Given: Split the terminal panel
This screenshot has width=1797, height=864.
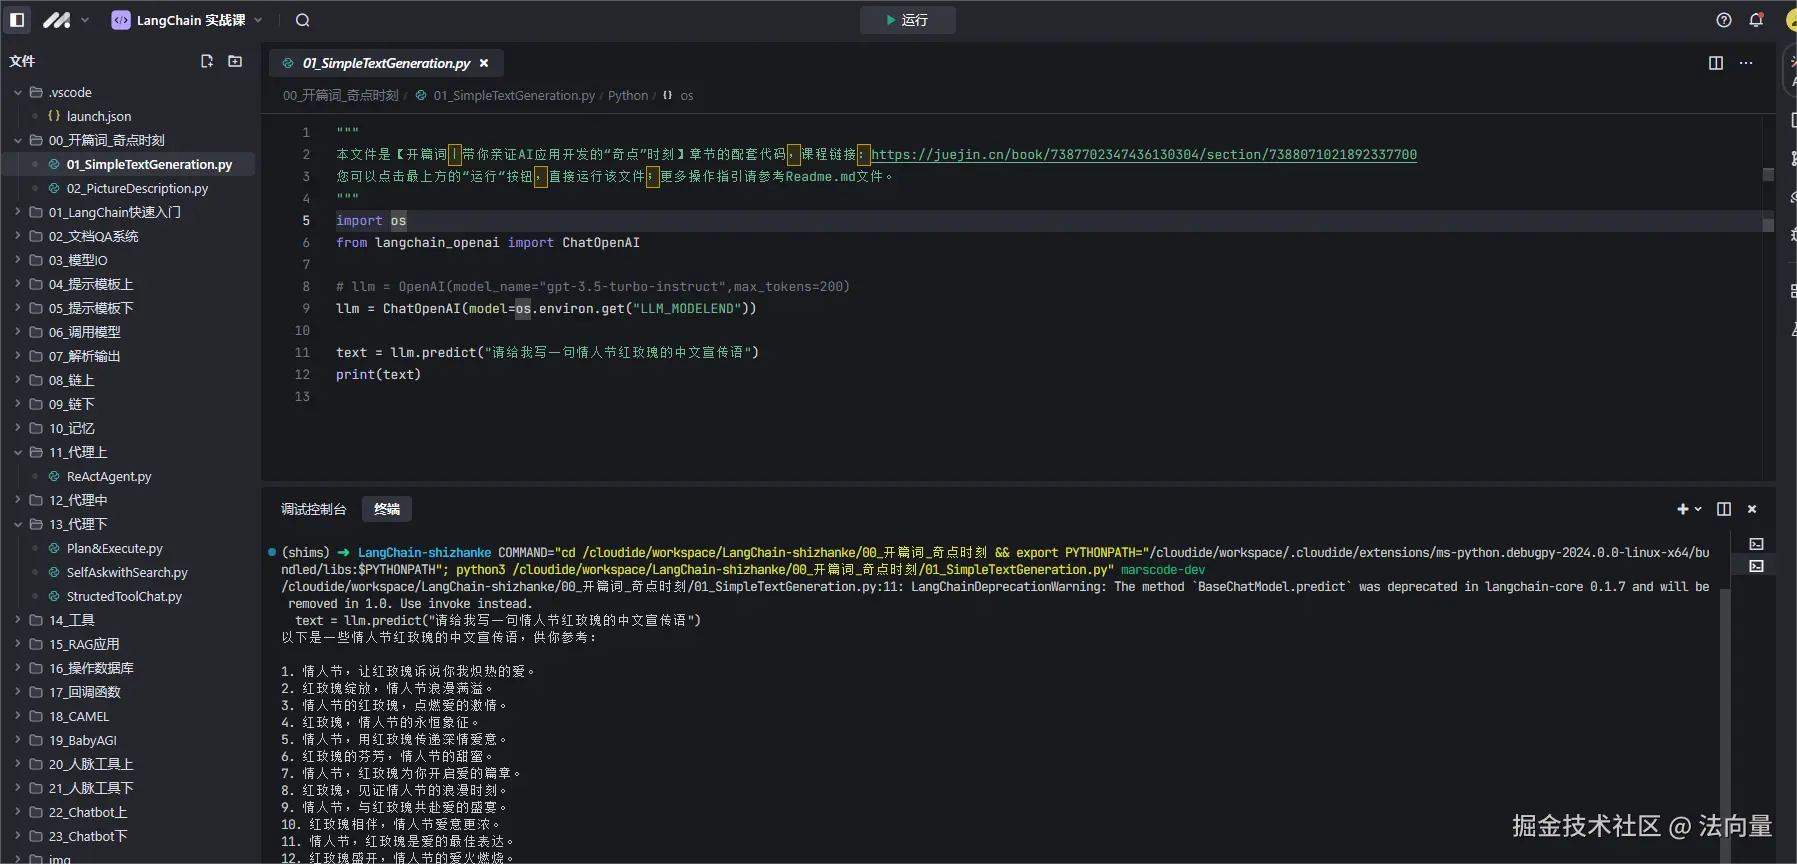Looking at the screenshot, I should [1724, 509].
